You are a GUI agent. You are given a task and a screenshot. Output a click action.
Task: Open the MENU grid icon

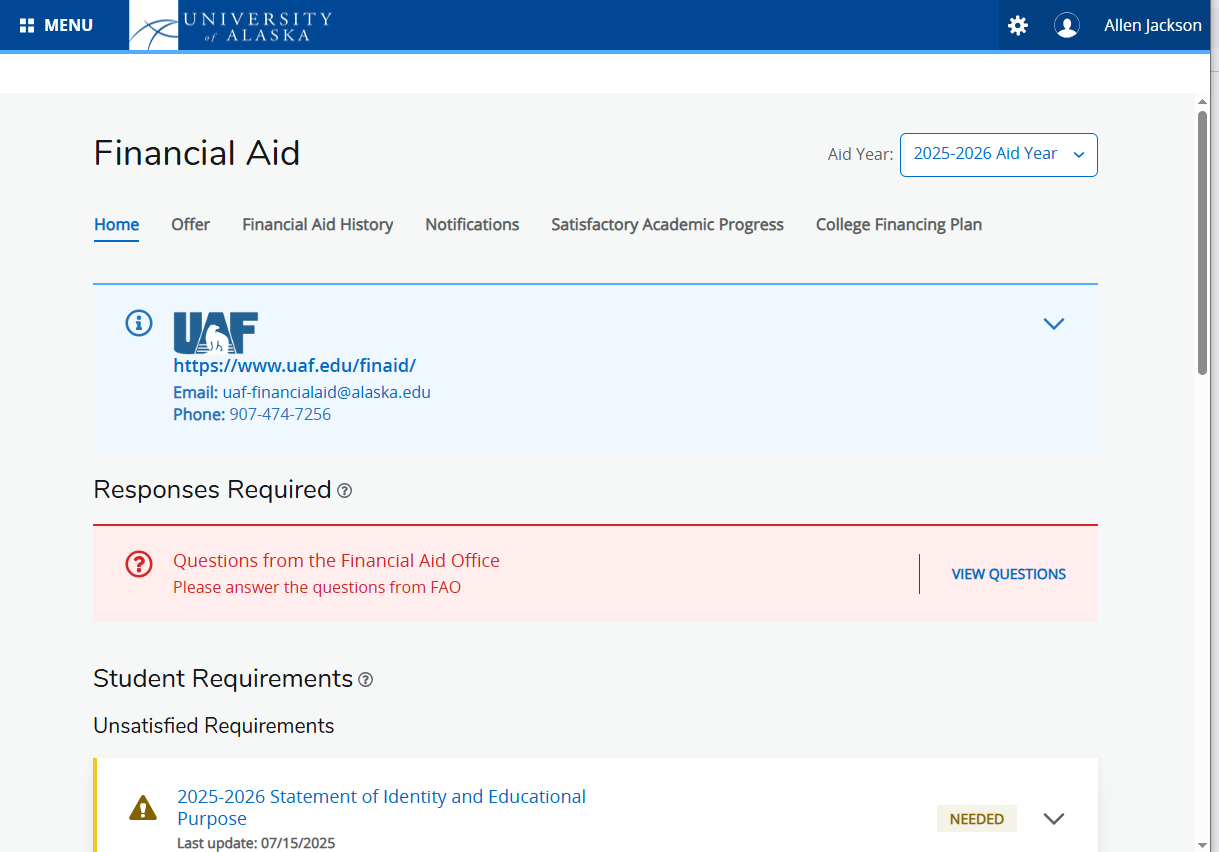27,25
